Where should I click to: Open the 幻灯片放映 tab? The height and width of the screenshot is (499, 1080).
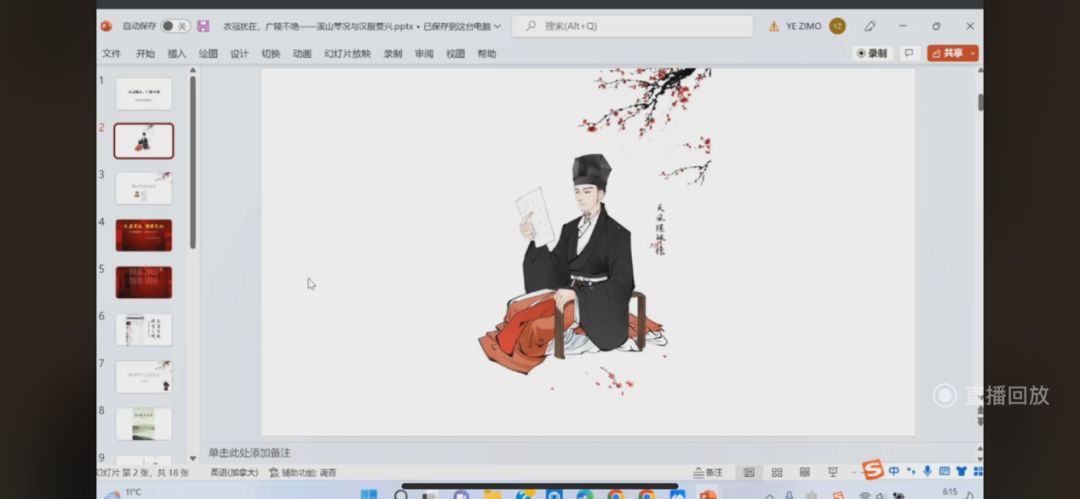pos(348,54)
